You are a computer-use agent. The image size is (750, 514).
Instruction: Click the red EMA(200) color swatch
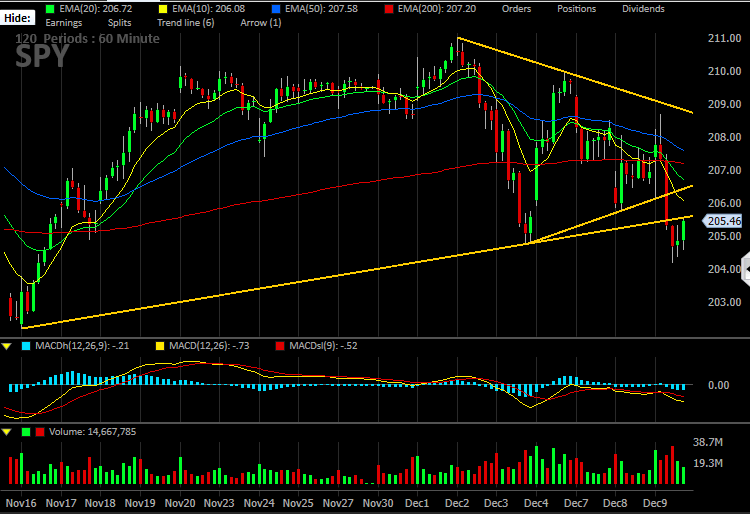pos(388,9)
